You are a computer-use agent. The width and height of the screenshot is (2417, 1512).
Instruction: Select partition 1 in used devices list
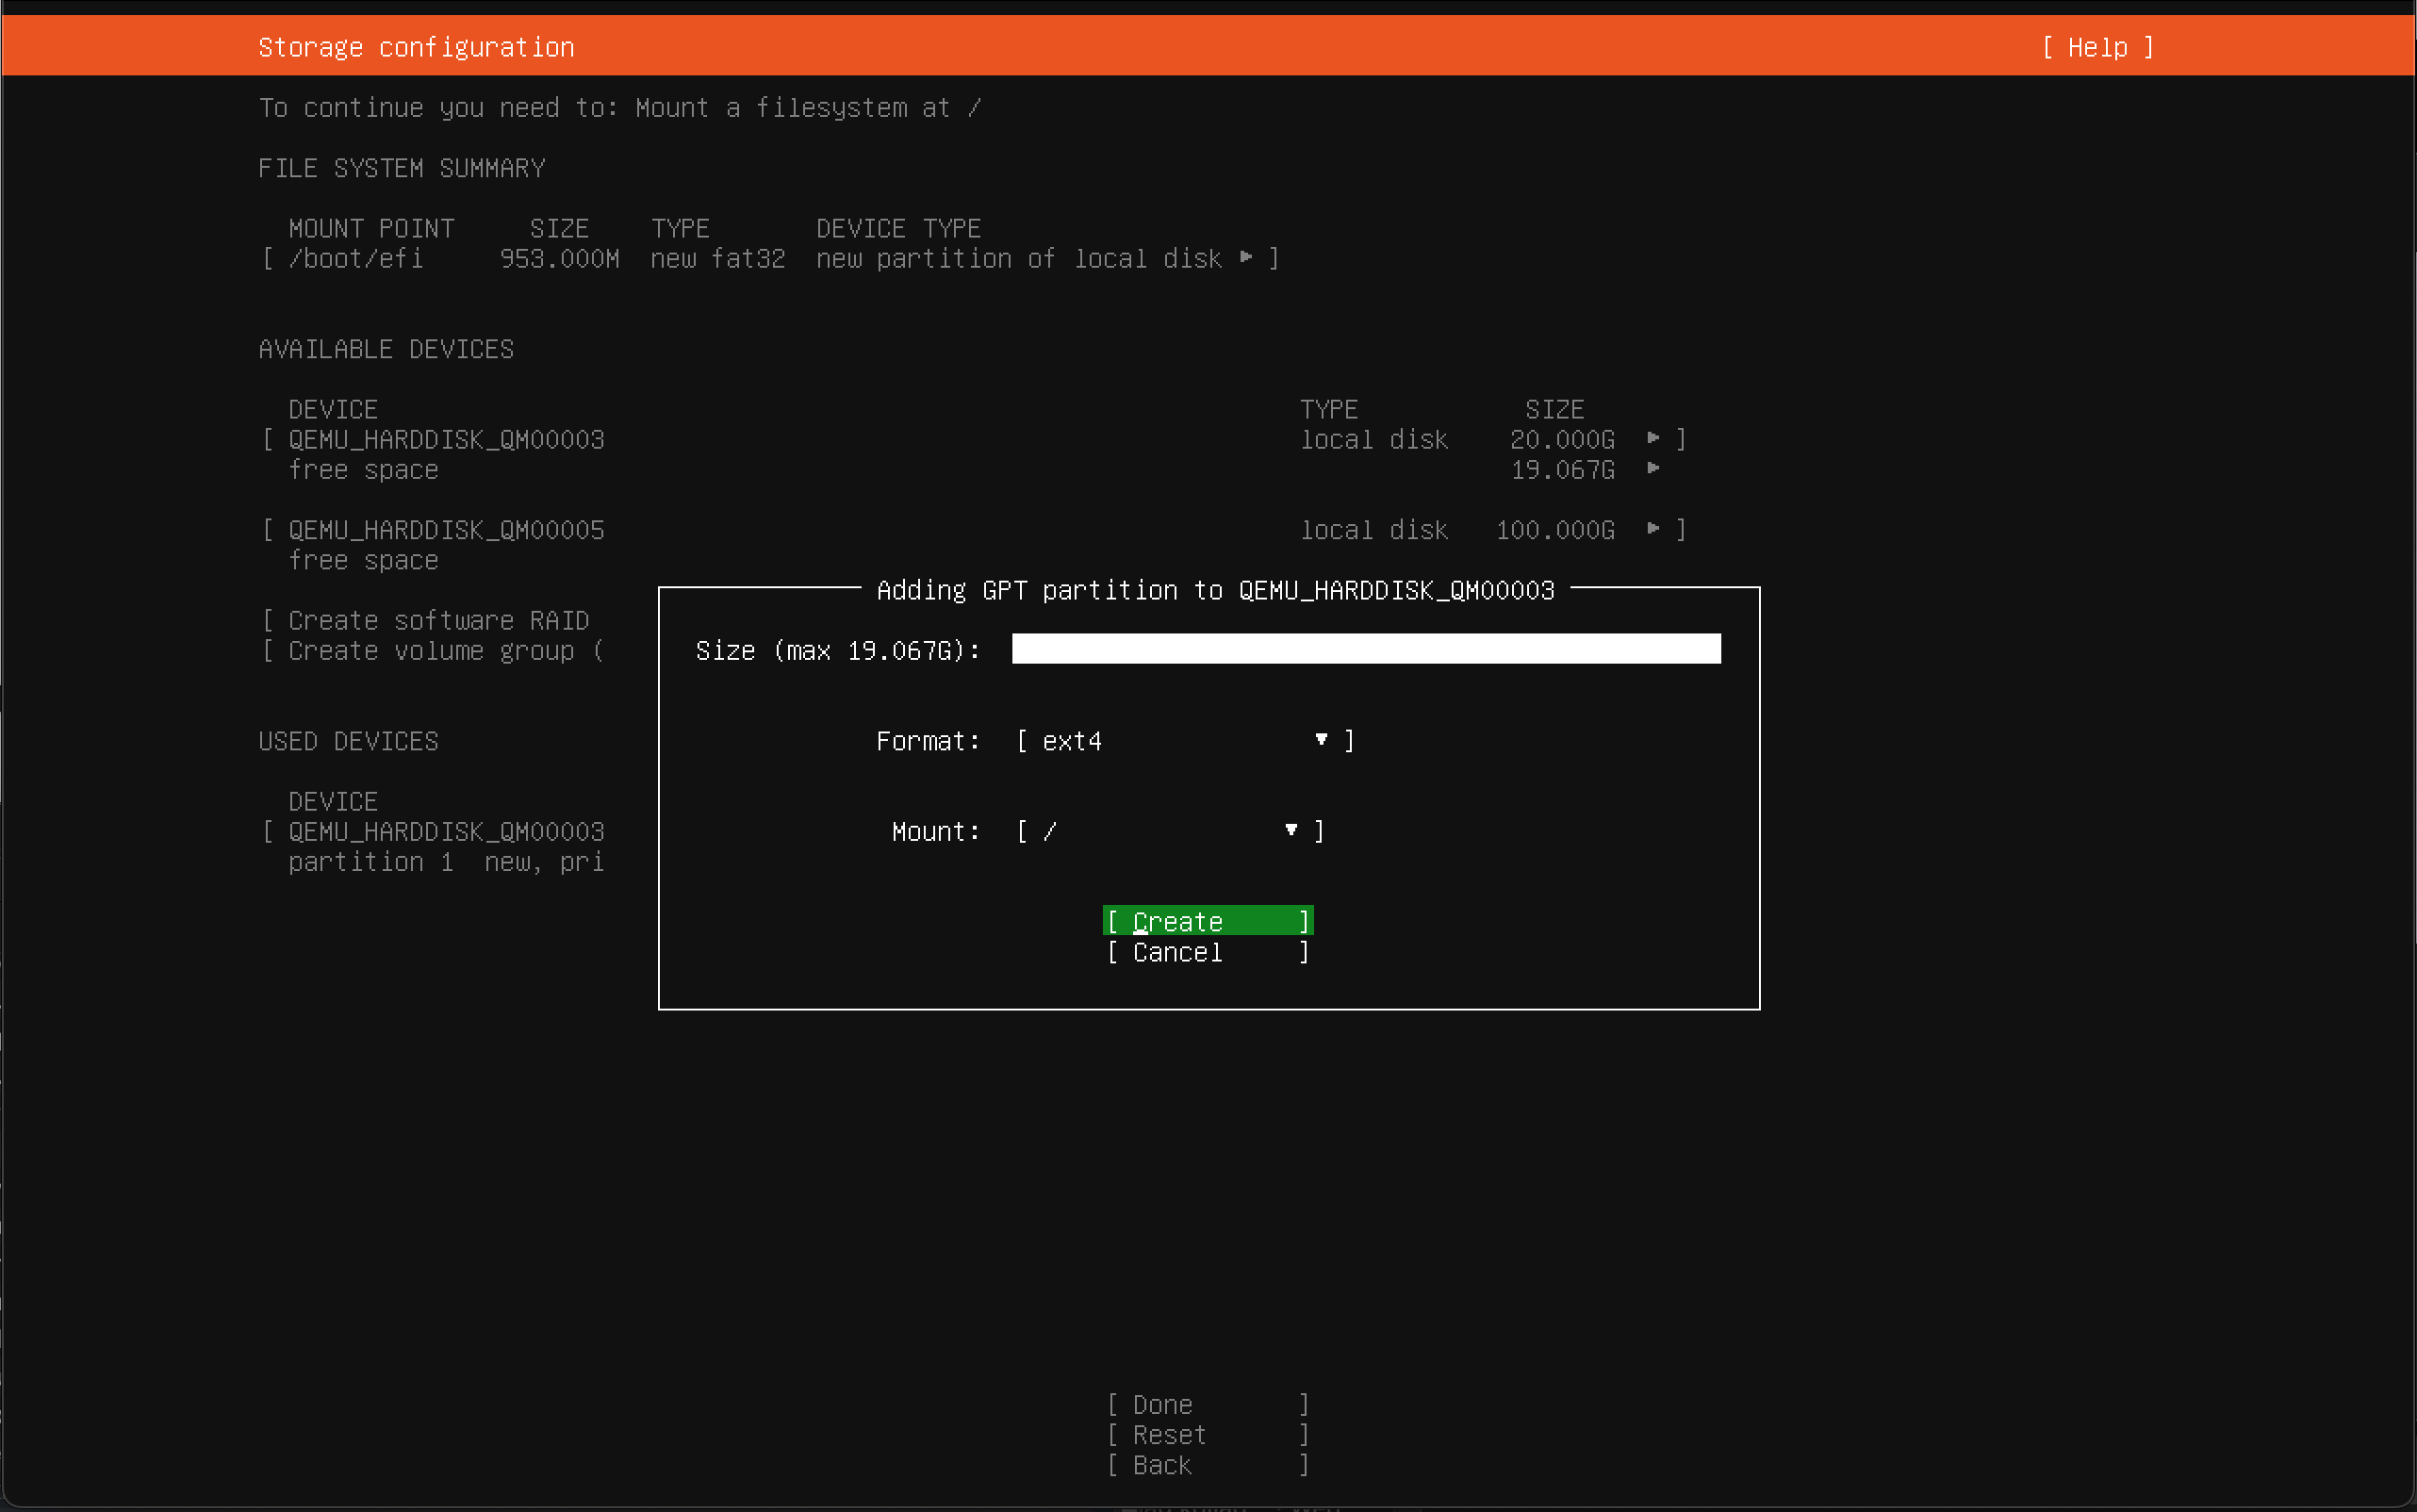pos(446,861)
